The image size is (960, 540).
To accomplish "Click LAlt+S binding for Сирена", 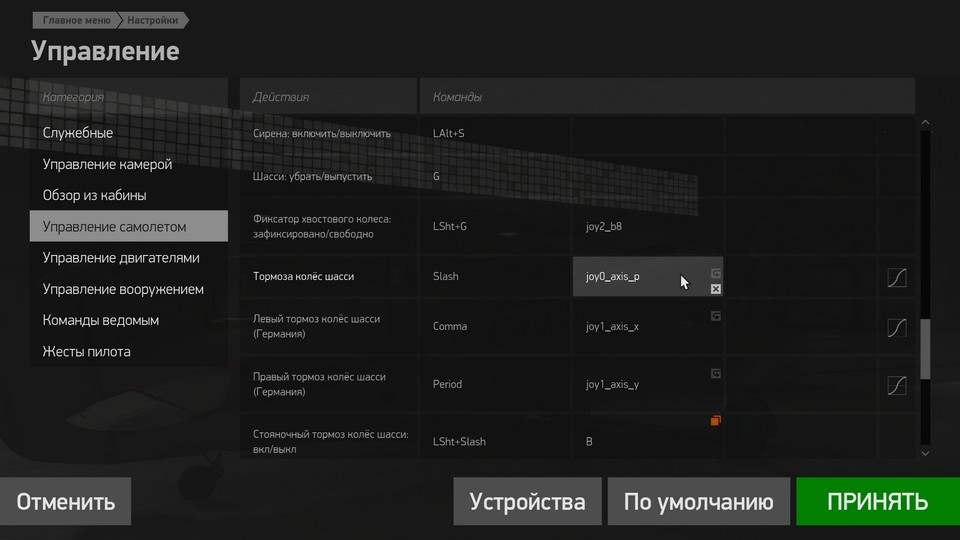I will [x=495, y=133].
